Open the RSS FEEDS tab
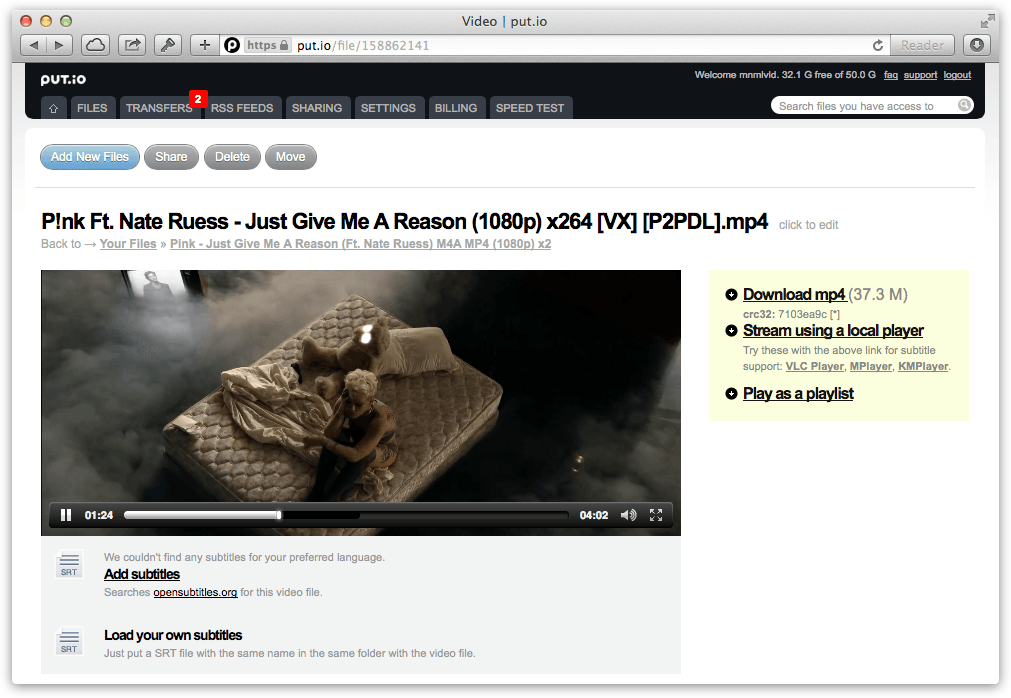 pyautogui.click(x=242, y=108)
